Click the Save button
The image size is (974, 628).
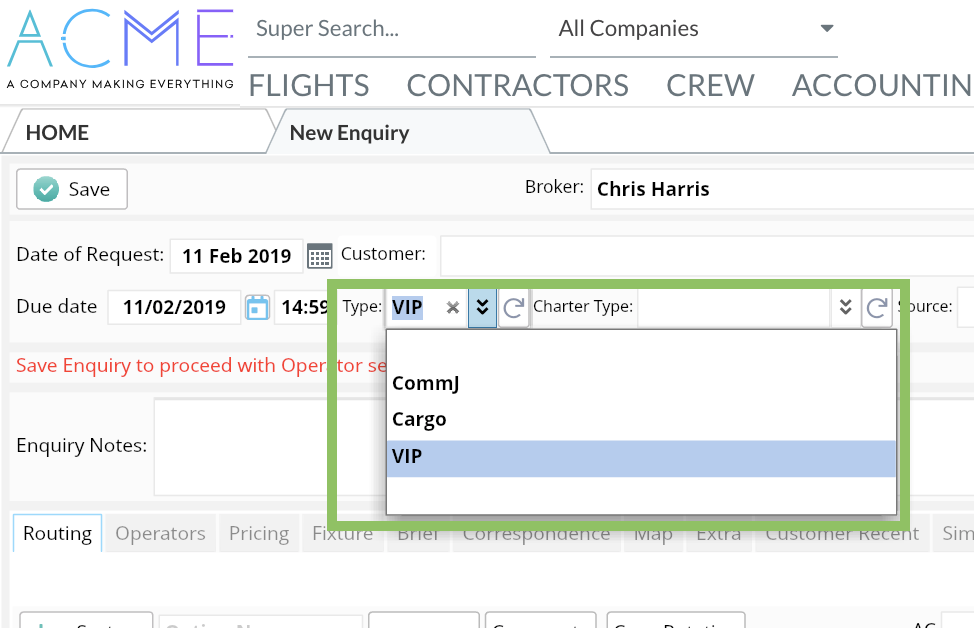click(x=72, y=190)
